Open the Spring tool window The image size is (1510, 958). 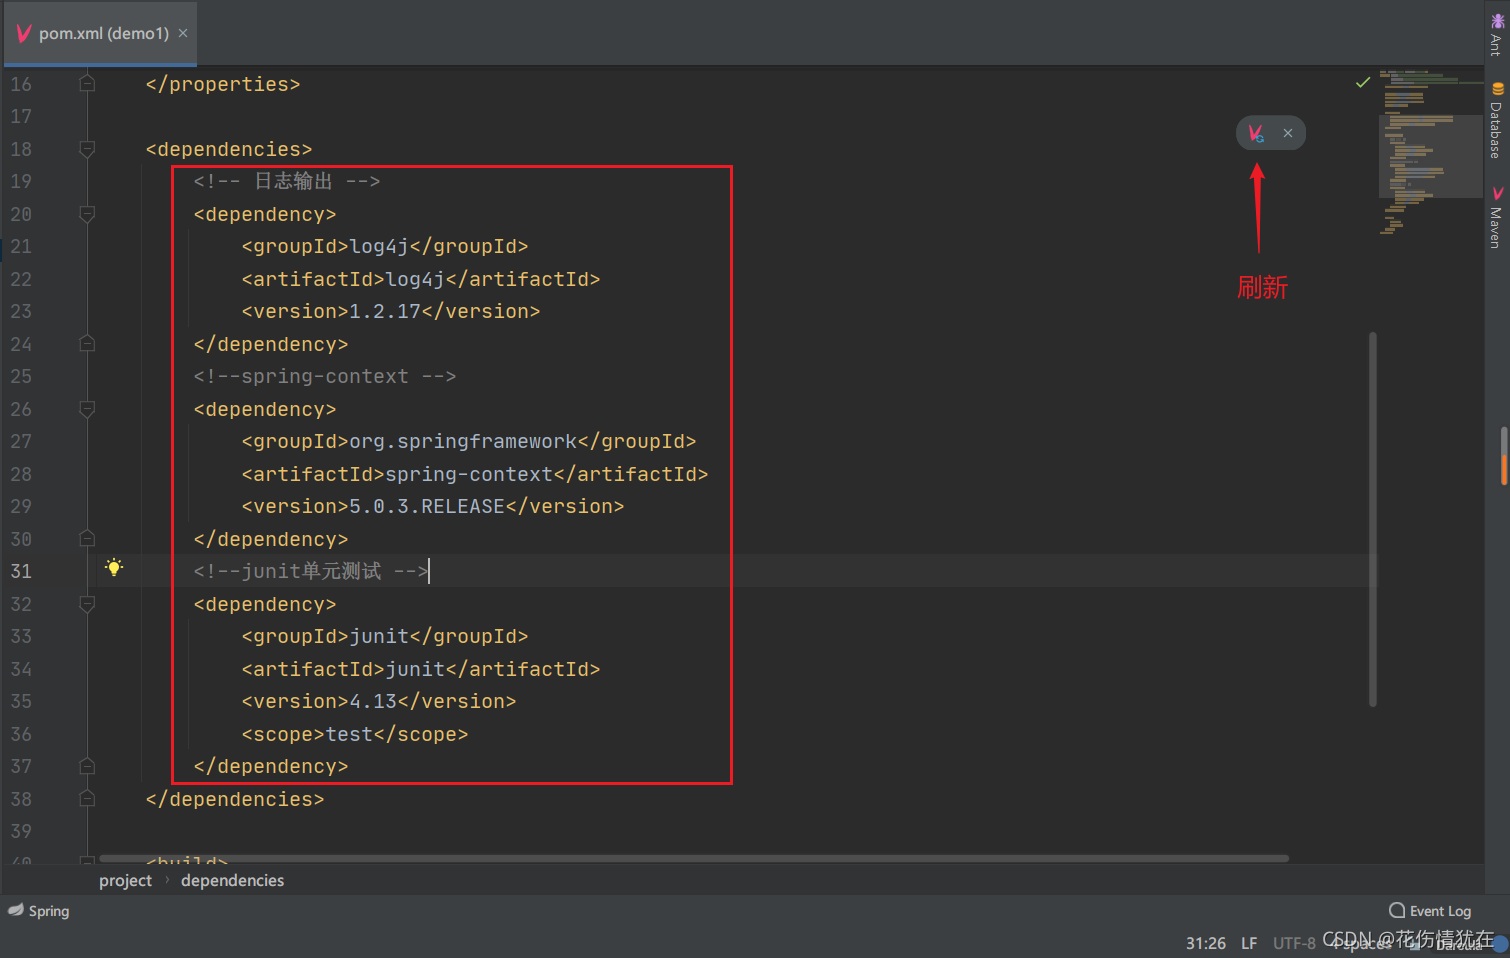pyautogui.click(x=40, y=911)
